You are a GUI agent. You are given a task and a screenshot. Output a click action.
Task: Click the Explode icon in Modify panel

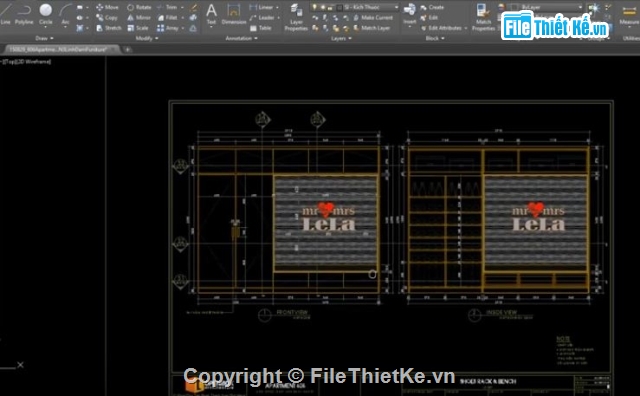pyautogui.click(x=193, y=18)
